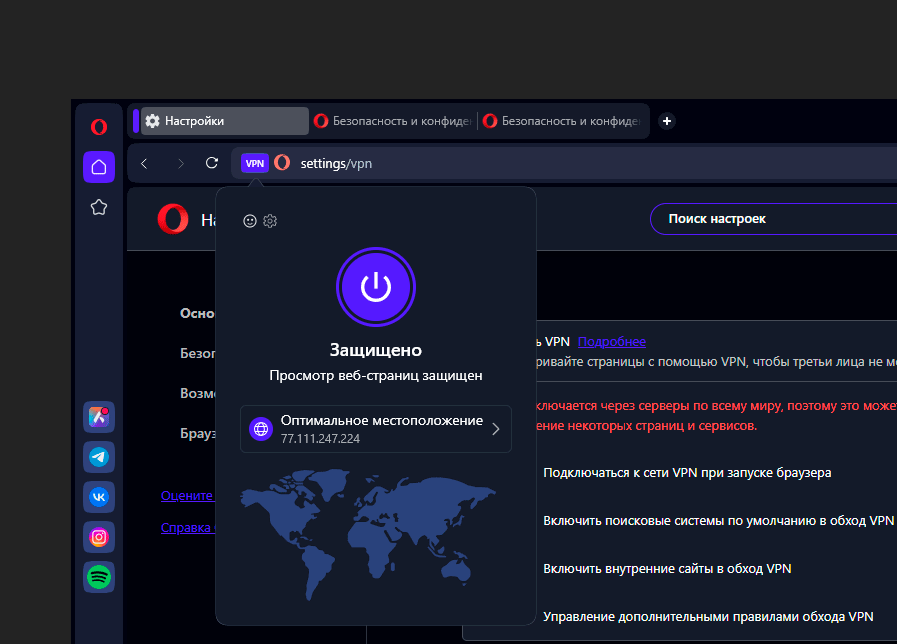Switch to the second Безопасность и конфиденциальность tab
This screenshot has width=897, height=644.
click(562, 121)
